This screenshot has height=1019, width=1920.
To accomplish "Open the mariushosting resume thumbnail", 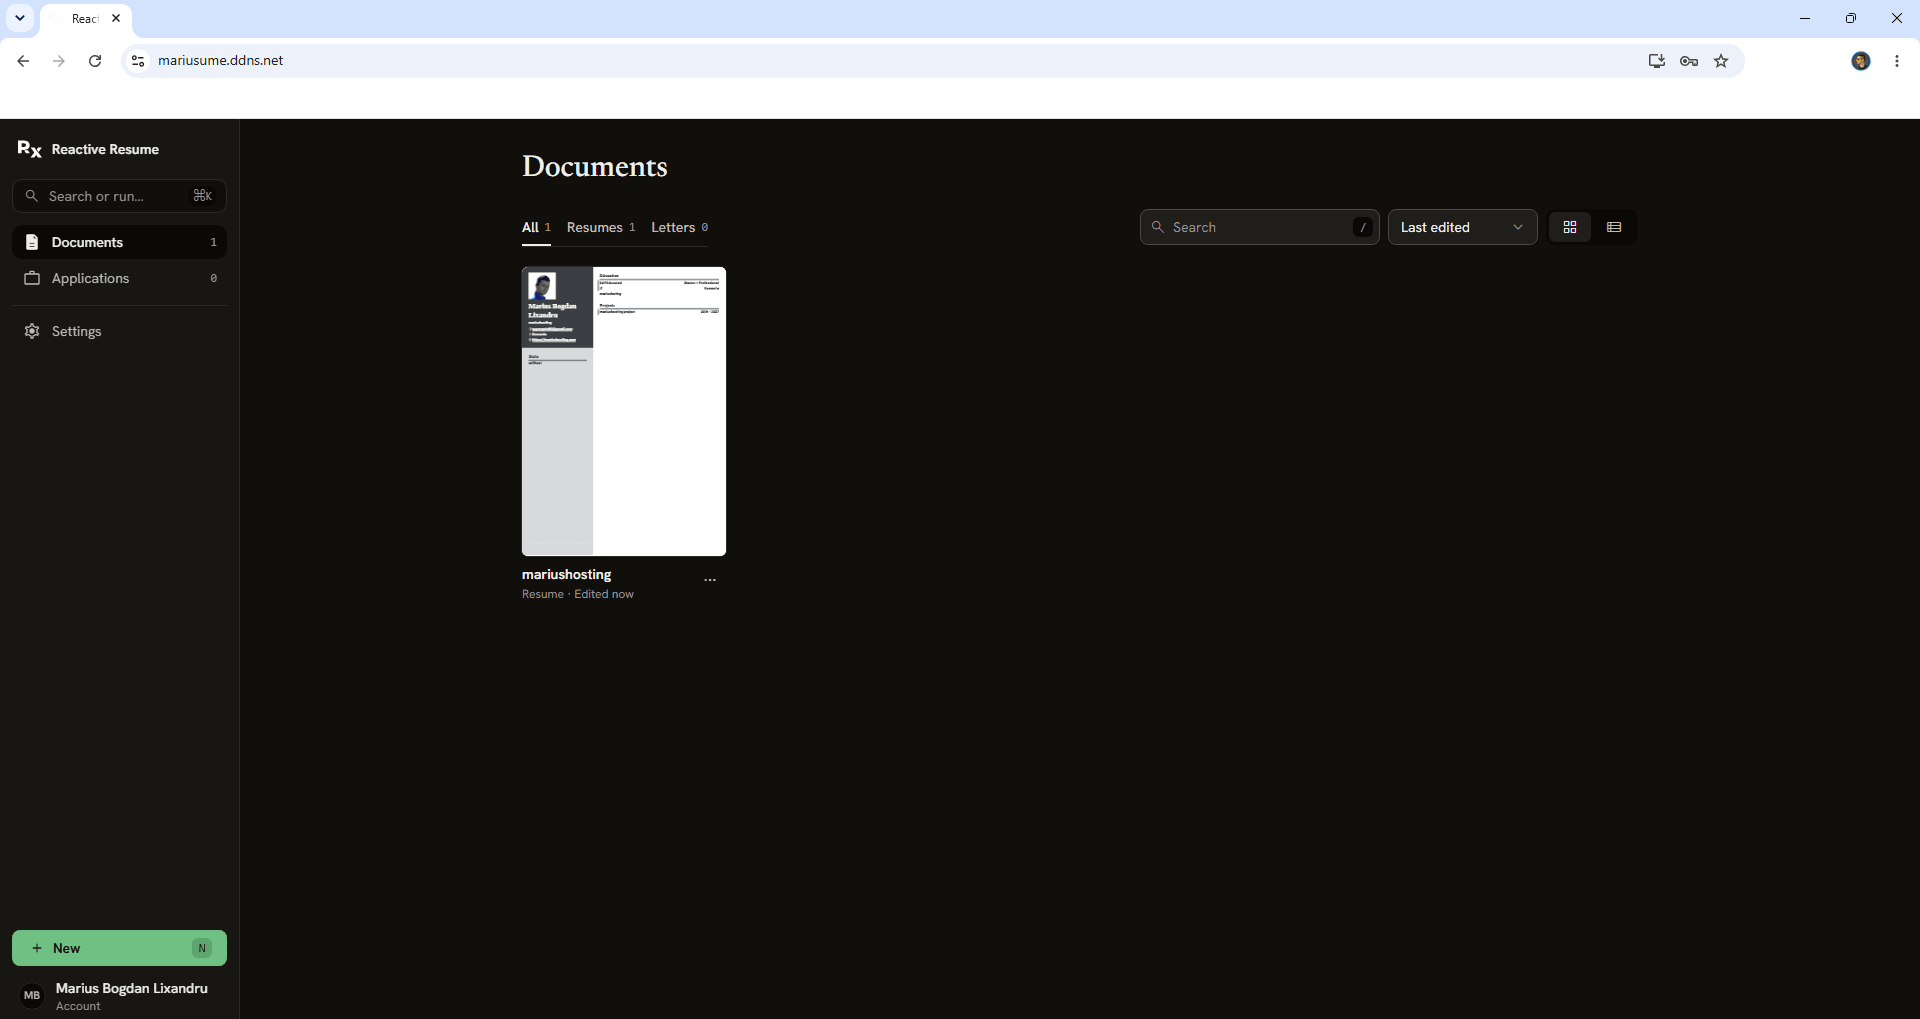I will tap(624, 411).
